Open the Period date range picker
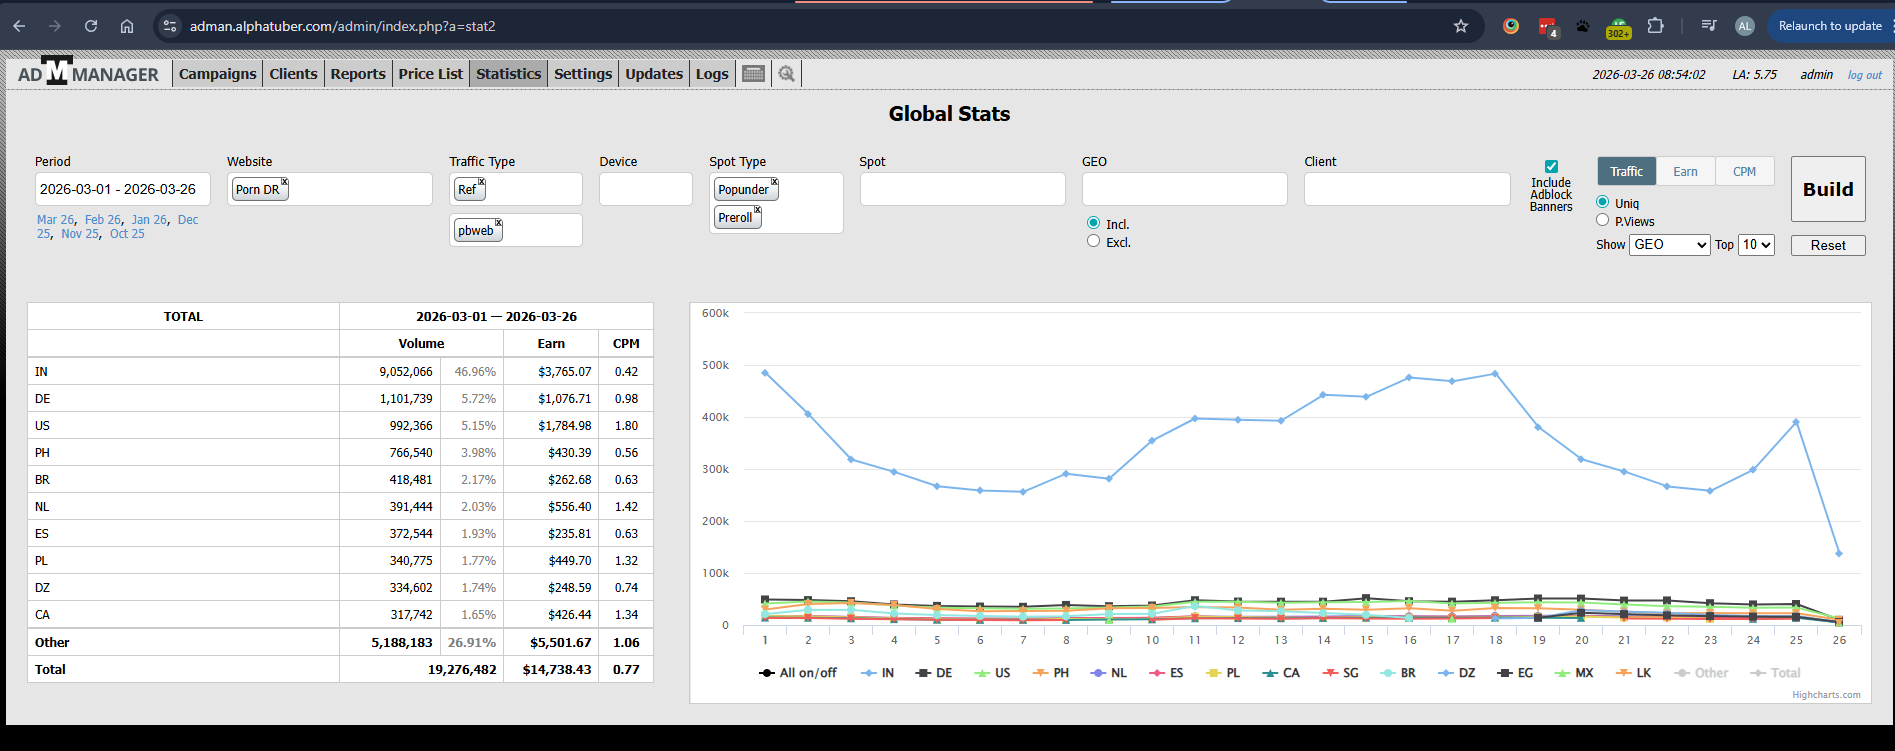Image resolution: width=1895 pixels, height=751 pixels. pos(122,189)
